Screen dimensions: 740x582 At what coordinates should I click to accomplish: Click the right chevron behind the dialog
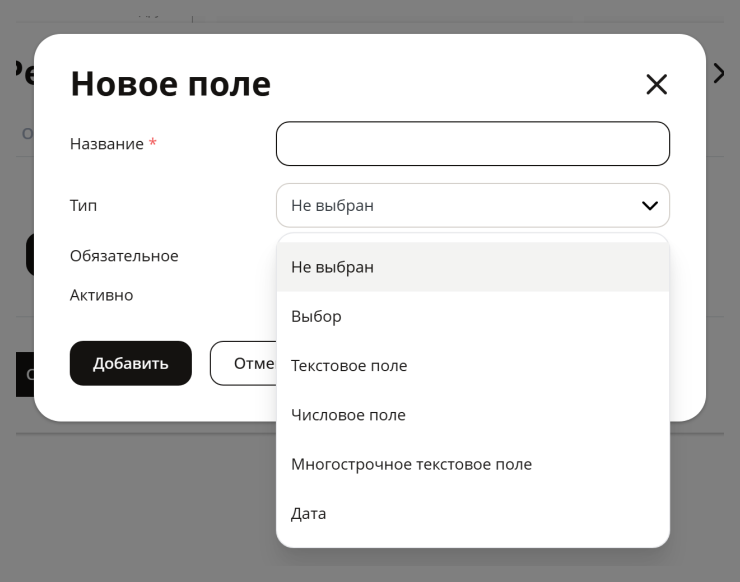[x=718, y=74]
